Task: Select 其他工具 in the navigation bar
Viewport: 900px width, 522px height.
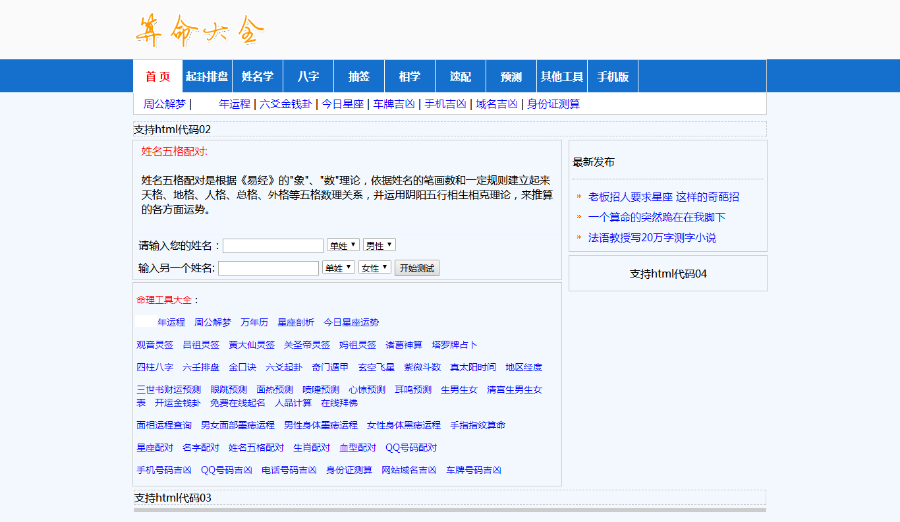Action: pos(562,77)
